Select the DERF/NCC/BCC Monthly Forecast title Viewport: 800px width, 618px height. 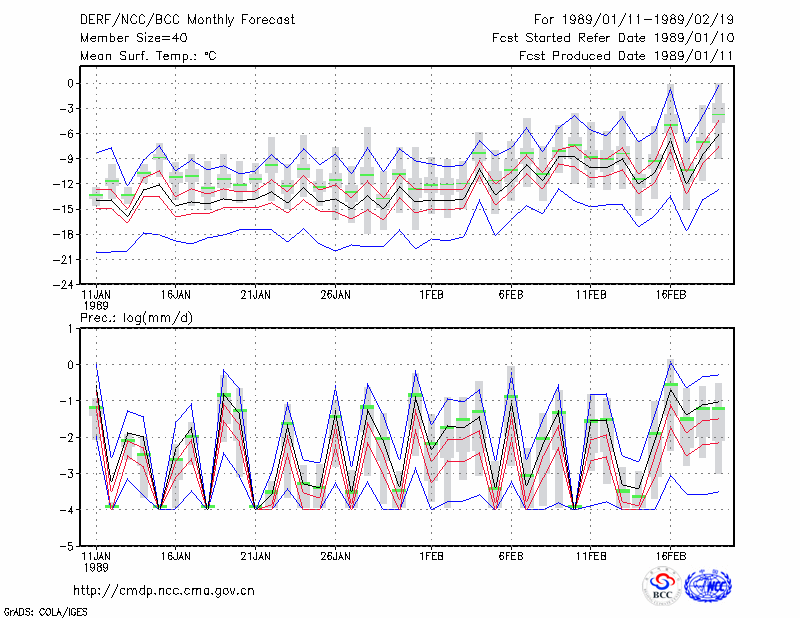[x=187, y=20]
